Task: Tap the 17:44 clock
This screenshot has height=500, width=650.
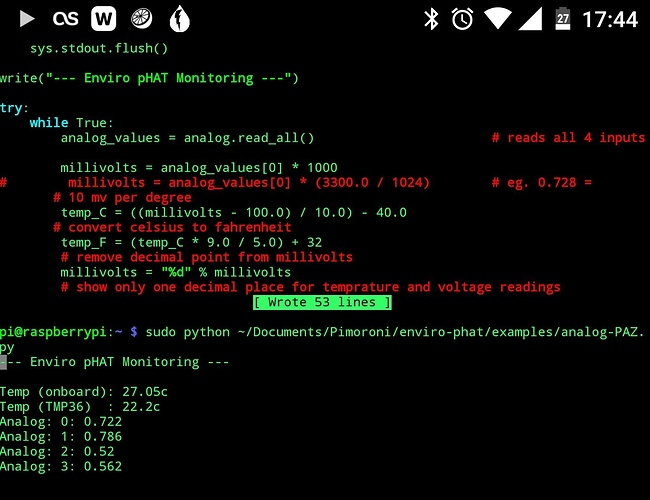Action: pos(610,19)
